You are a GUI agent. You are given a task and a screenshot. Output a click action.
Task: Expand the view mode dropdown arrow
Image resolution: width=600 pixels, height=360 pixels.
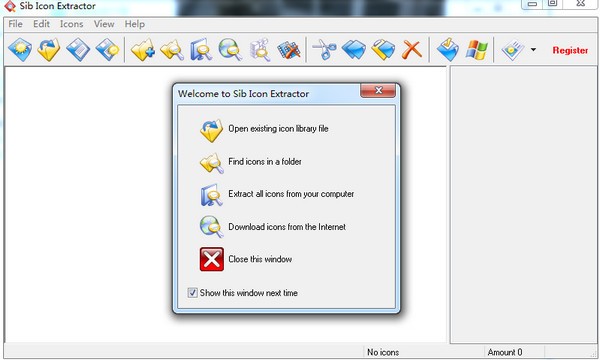[533, 50]
